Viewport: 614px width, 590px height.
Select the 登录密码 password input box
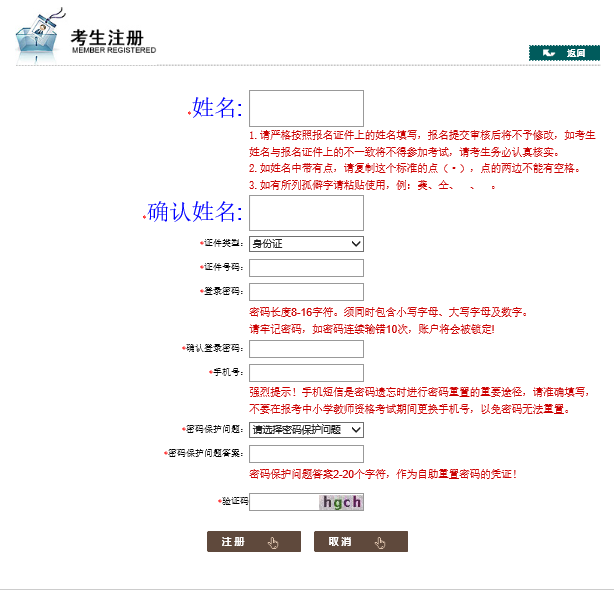point(305,292)
